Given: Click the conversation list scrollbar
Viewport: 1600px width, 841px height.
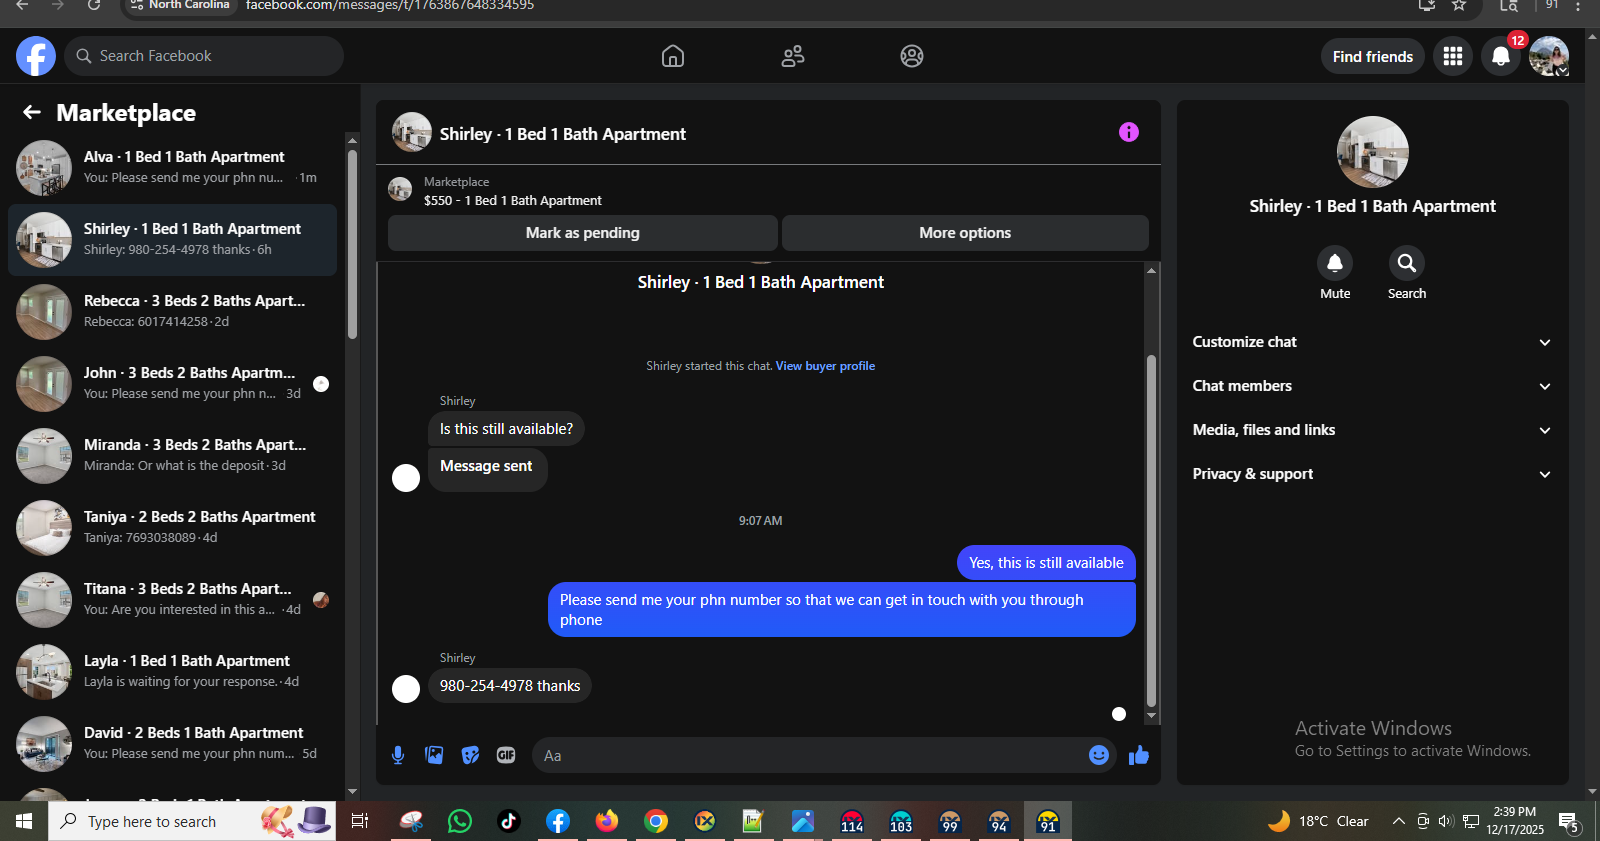Looking at the screenshot, I should click(x=352, y=244).
